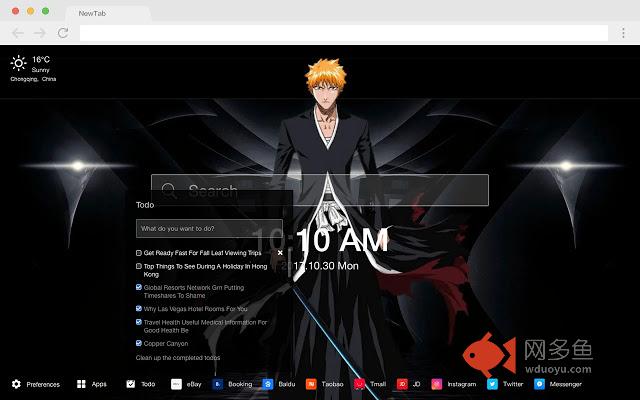Click the Todo checklist icon in bottom bar
This screenshot has height=400, width=640.
[x=131, y=384]
